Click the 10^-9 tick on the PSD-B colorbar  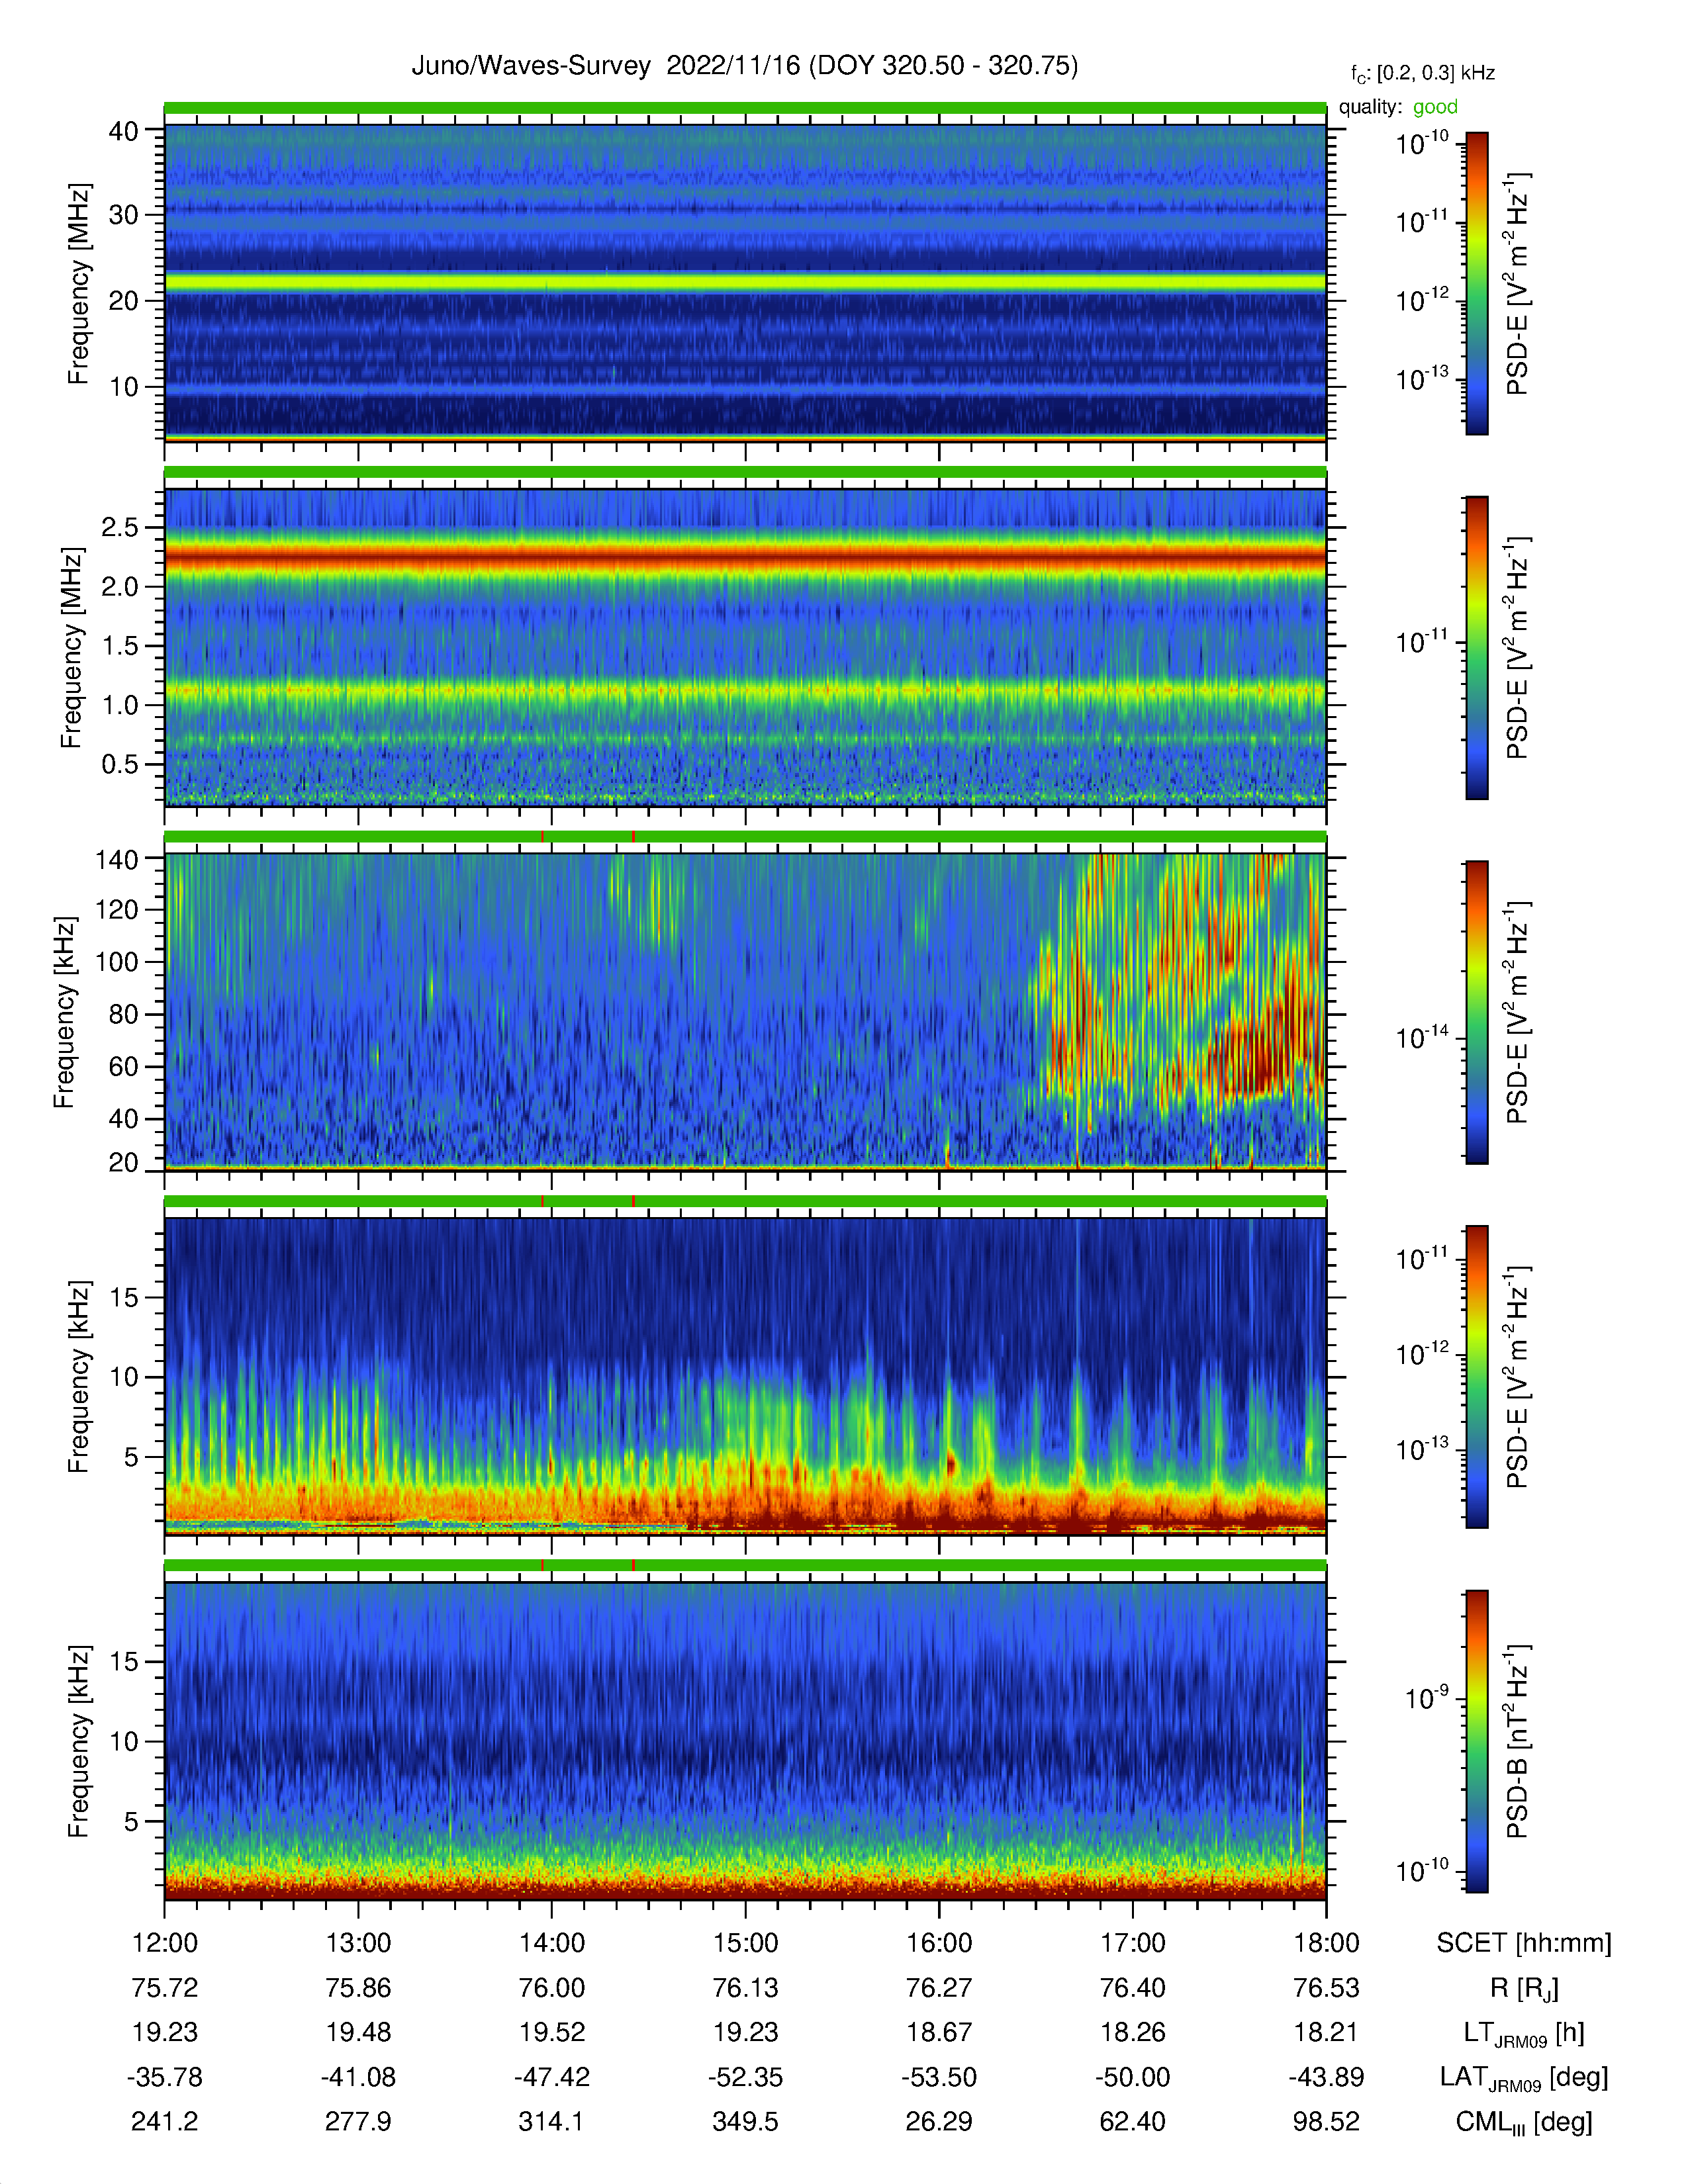pos(1427,1700)
